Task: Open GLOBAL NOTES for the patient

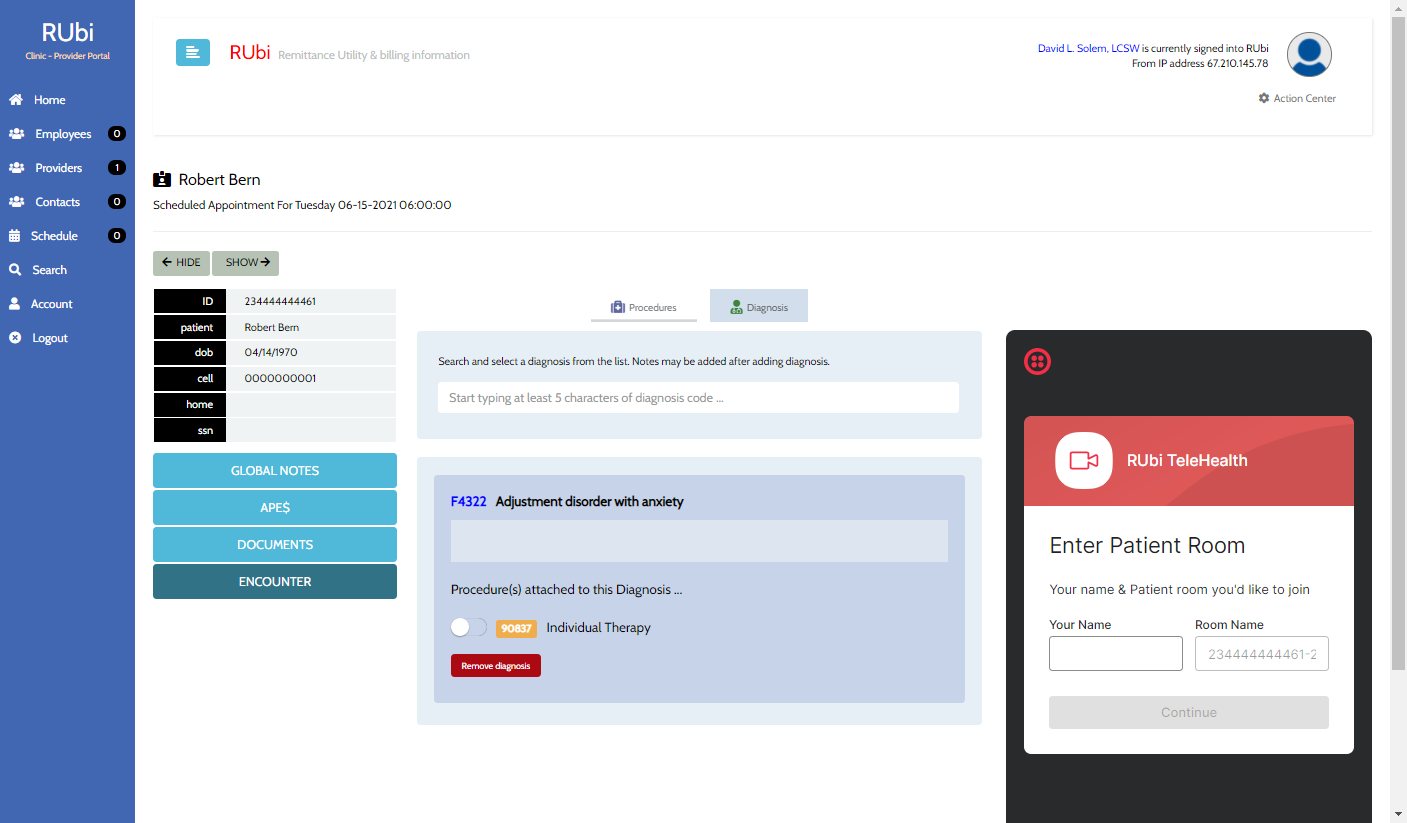Action: tap(275, 471)
